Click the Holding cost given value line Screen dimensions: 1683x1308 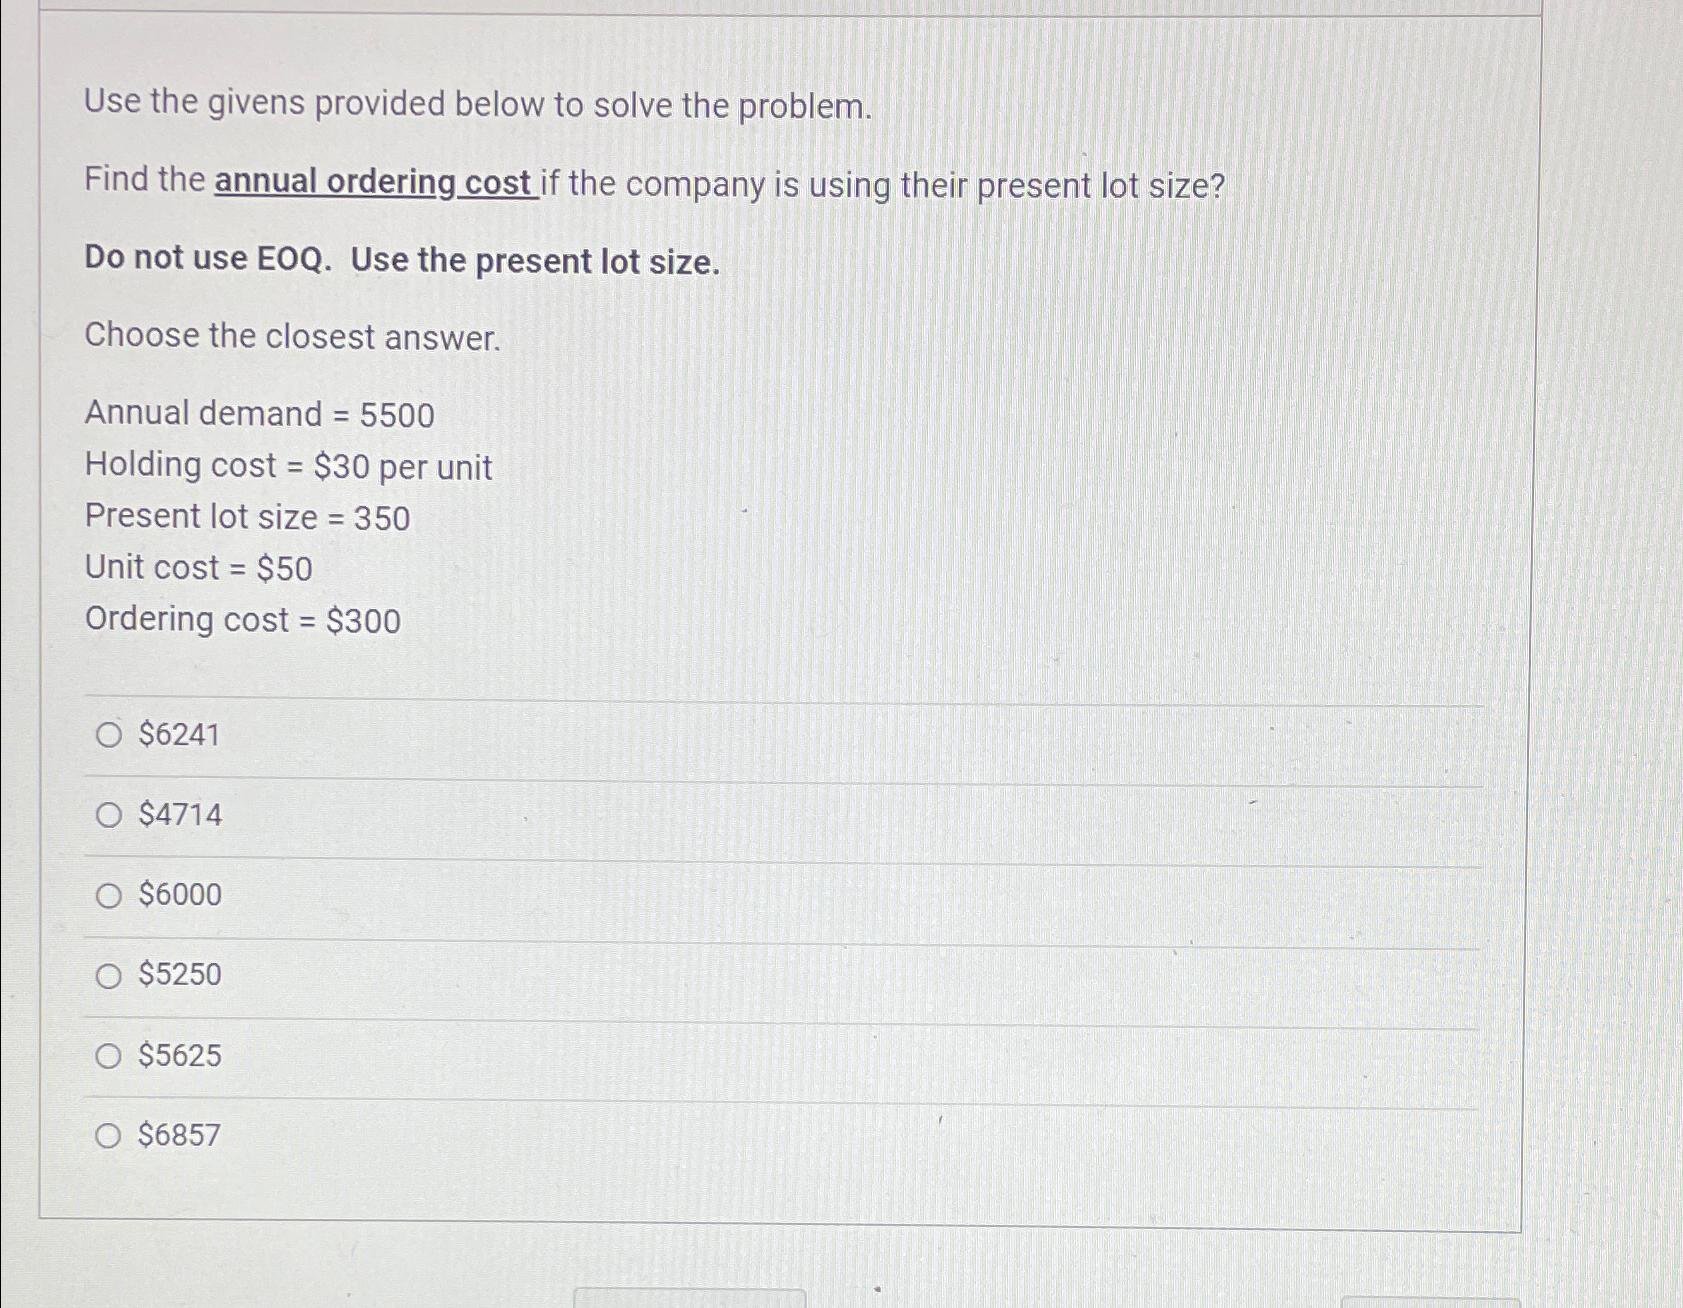(x=287, y=466)
